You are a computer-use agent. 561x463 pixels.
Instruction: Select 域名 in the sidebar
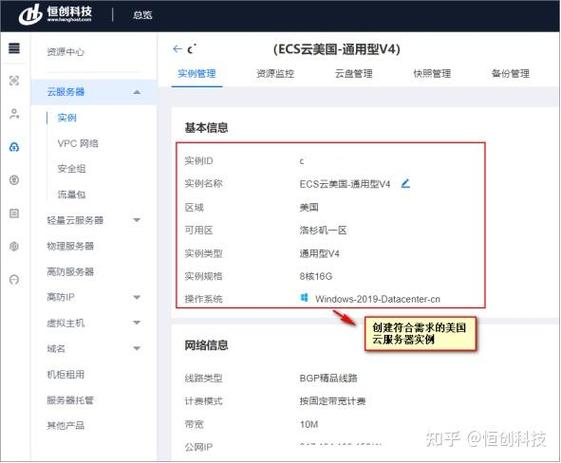click(x=56, y=349)
